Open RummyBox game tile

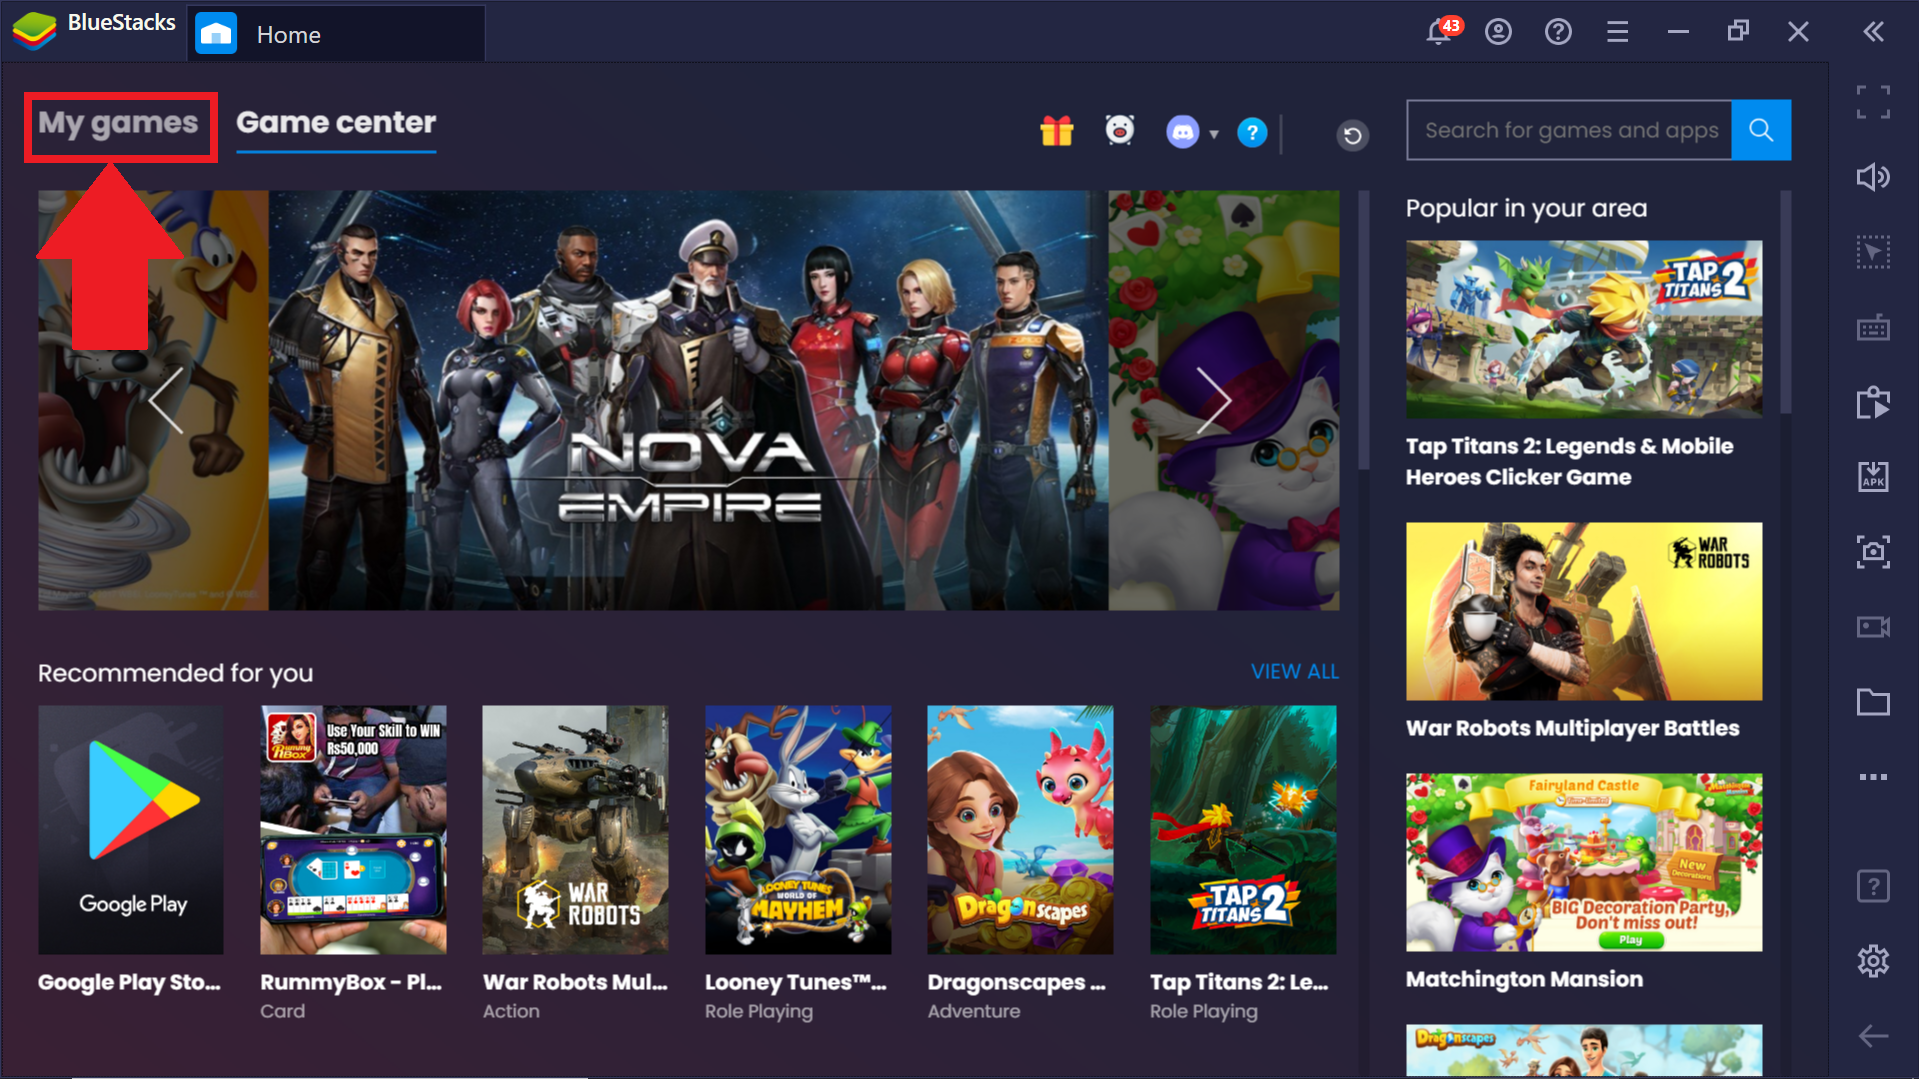click(x=353, y=830)
